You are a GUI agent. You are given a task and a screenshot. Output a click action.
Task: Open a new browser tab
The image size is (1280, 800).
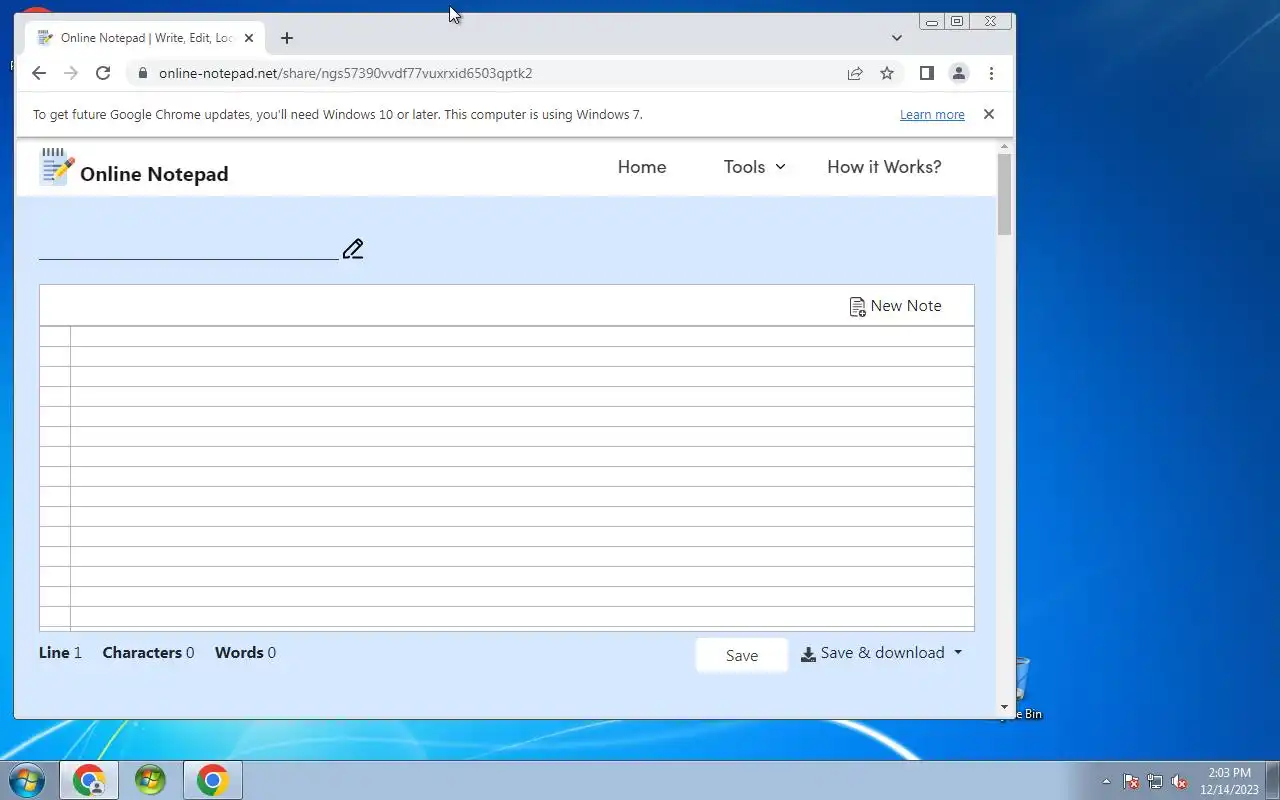pos(287,38)
